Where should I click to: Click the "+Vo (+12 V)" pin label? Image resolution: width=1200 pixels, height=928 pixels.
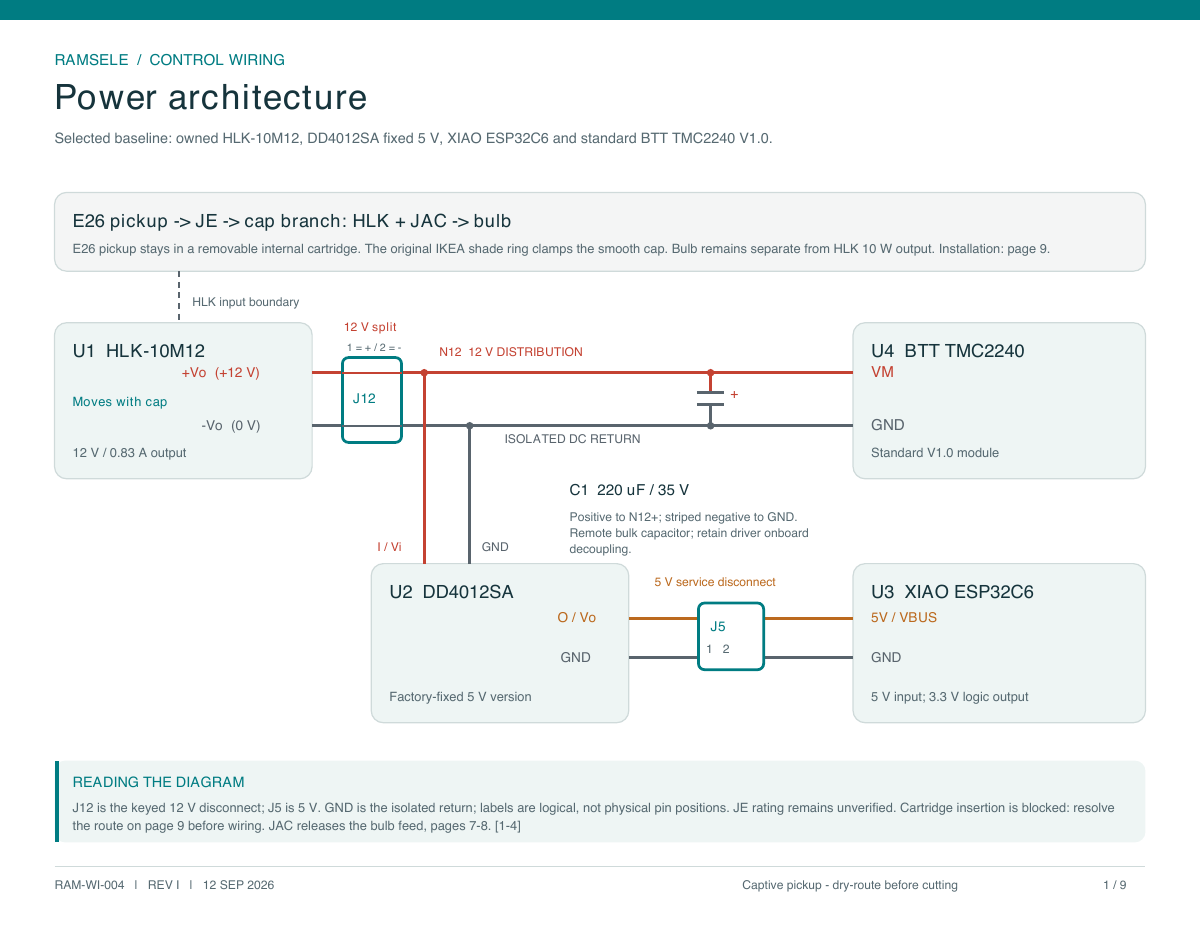220,373
